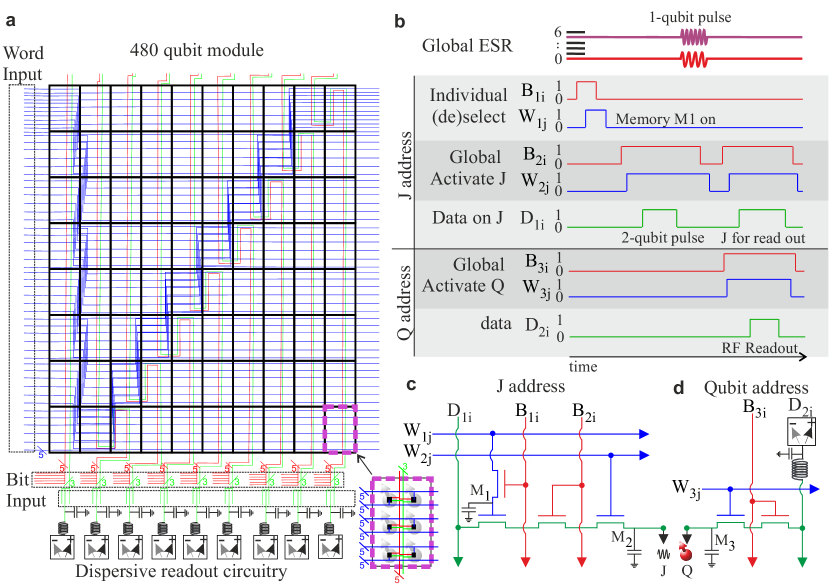Click the lowercase "data" label
The height and width of the screenshot is (584, 831).
(496, 323)
